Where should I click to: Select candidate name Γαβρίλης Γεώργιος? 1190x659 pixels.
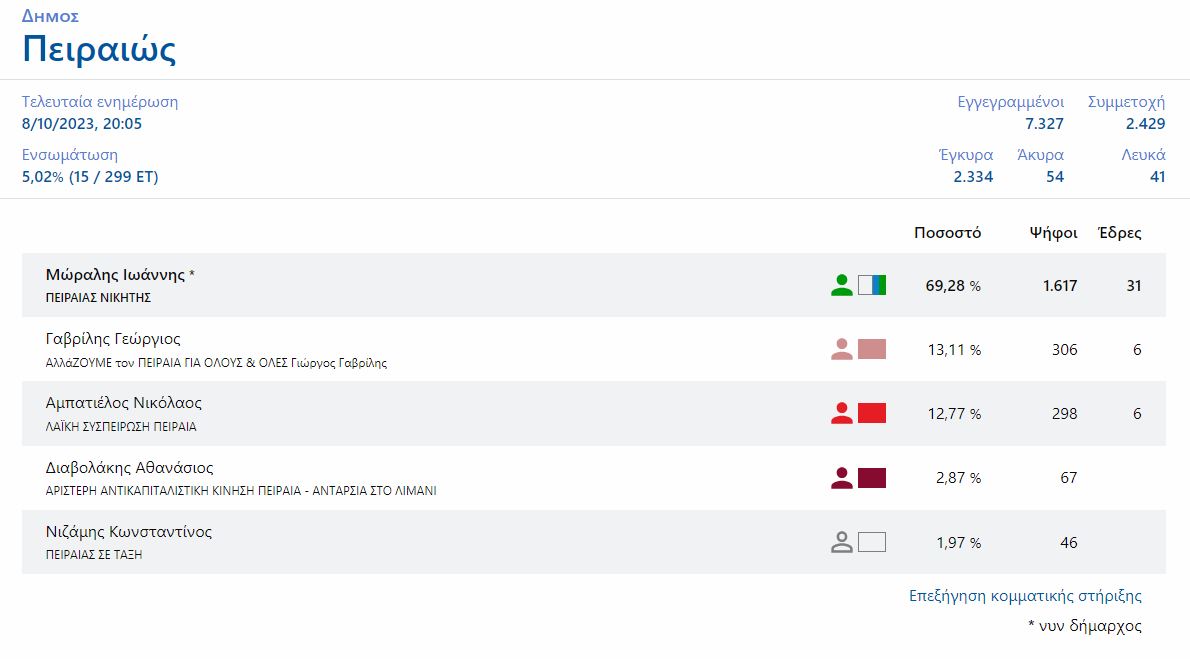point(113,339)
